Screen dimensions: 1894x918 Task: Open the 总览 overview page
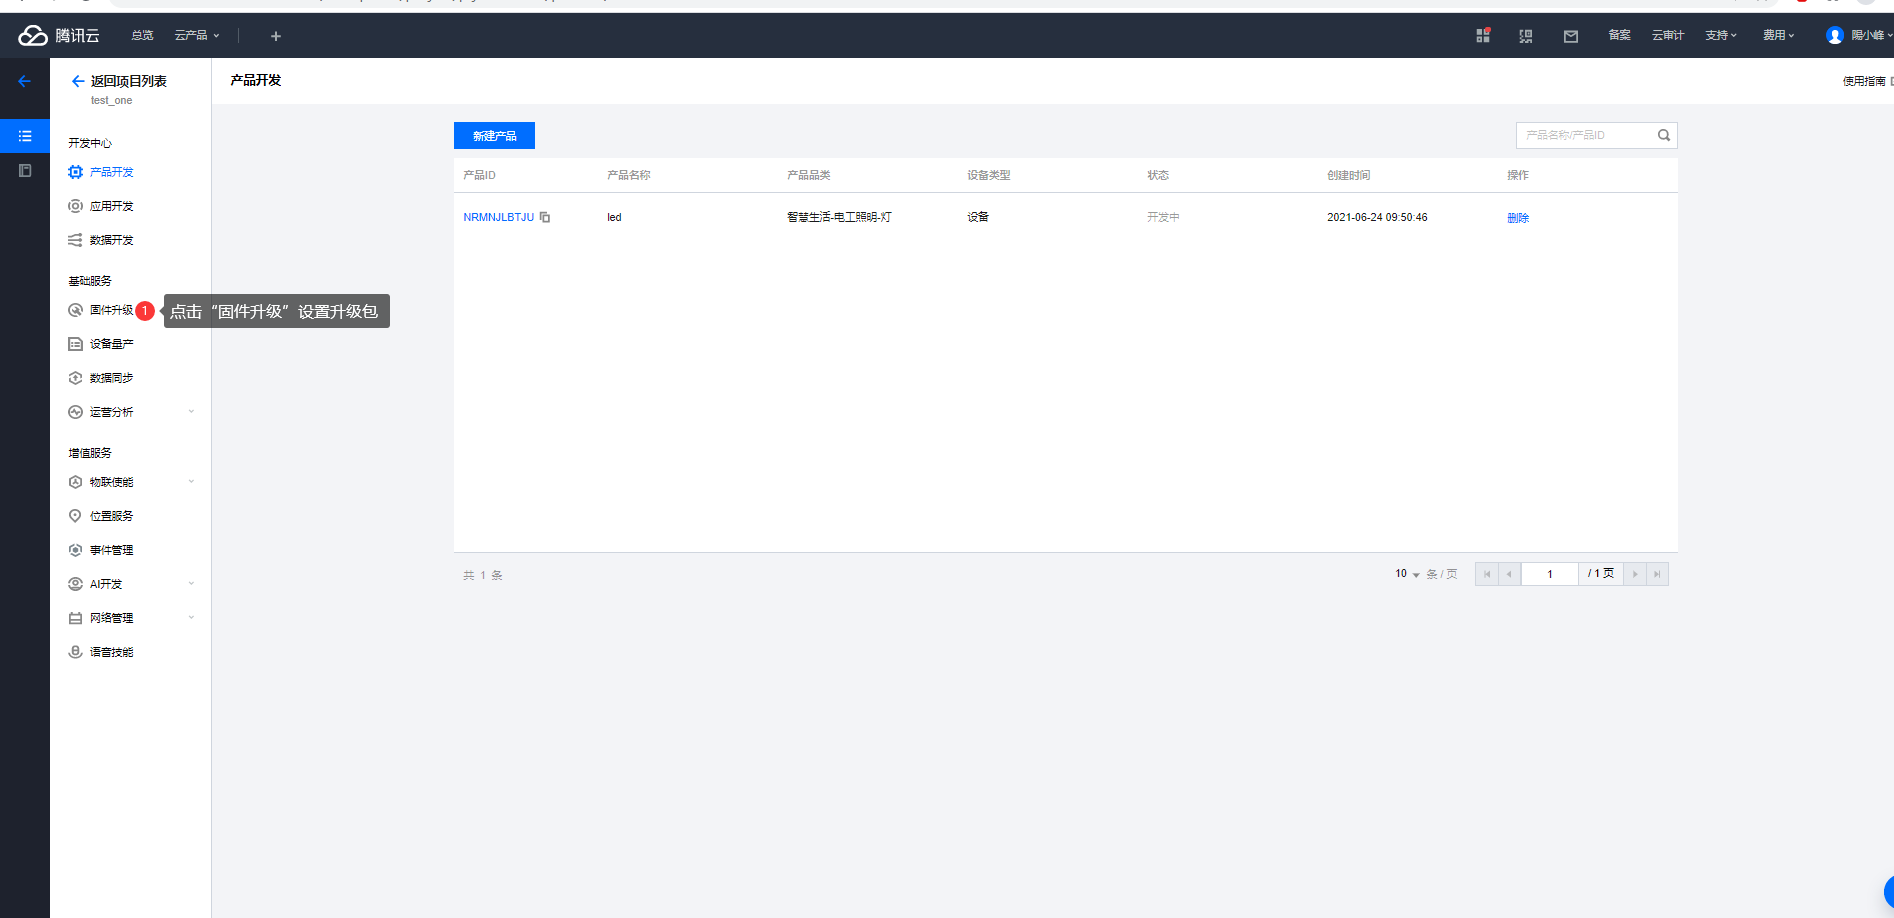[x=142, y=35]
